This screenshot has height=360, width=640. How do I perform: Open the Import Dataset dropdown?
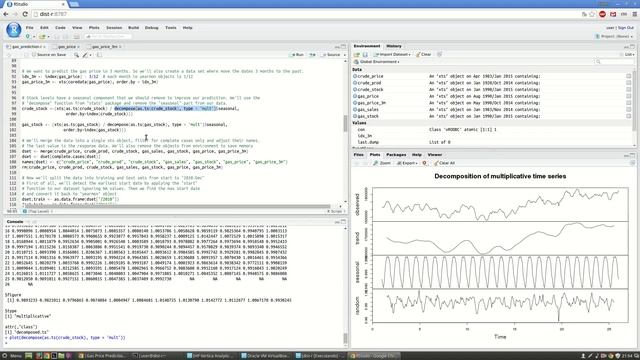(392, 54)
